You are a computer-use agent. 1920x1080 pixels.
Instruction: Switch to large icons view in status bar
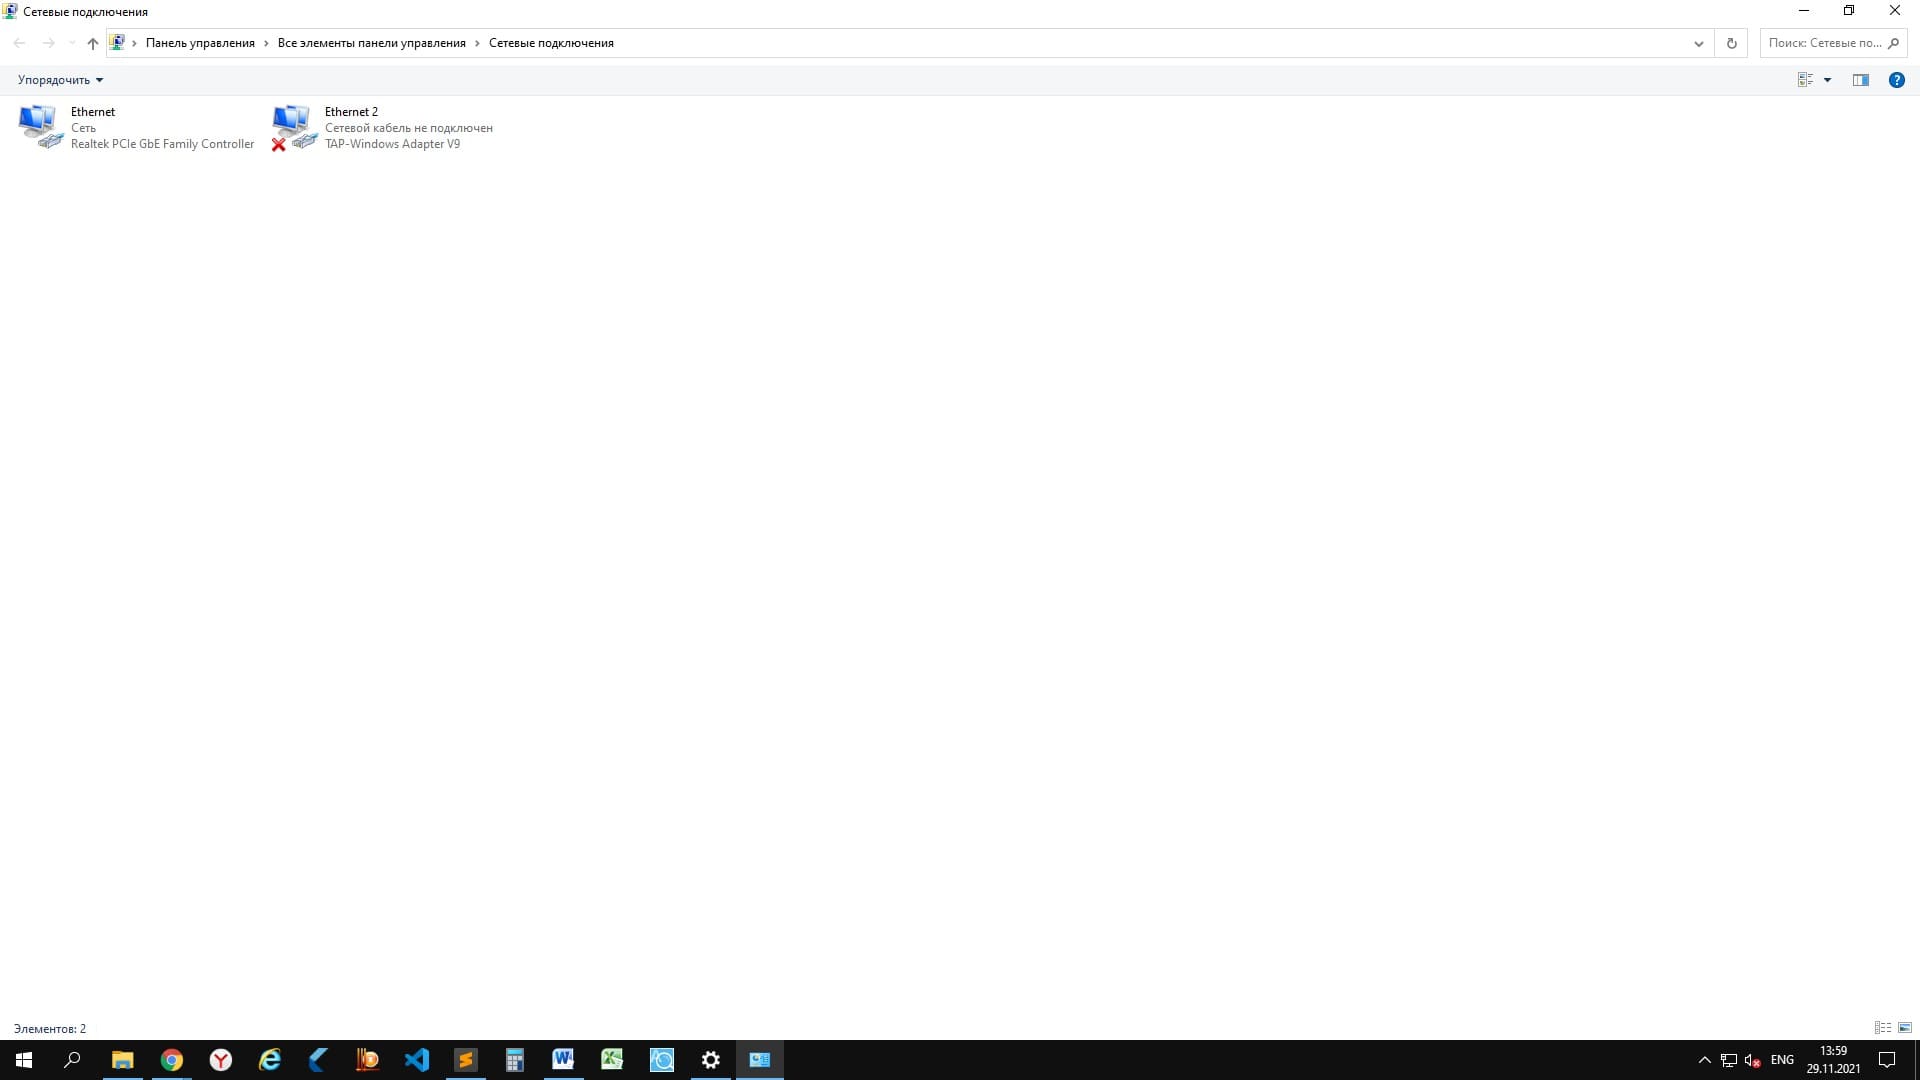pos(1905,1028)
